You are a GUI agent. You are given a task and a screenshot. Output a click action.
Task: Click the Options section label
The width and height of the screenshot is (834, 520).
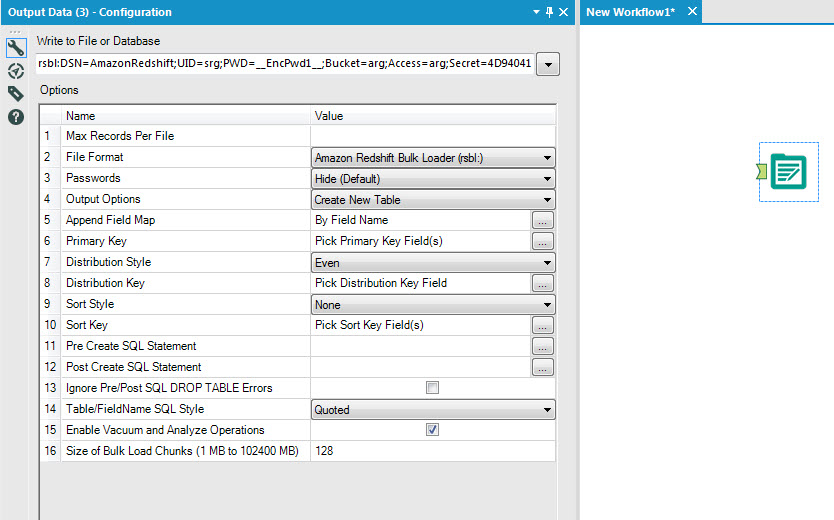coord(59,90)
